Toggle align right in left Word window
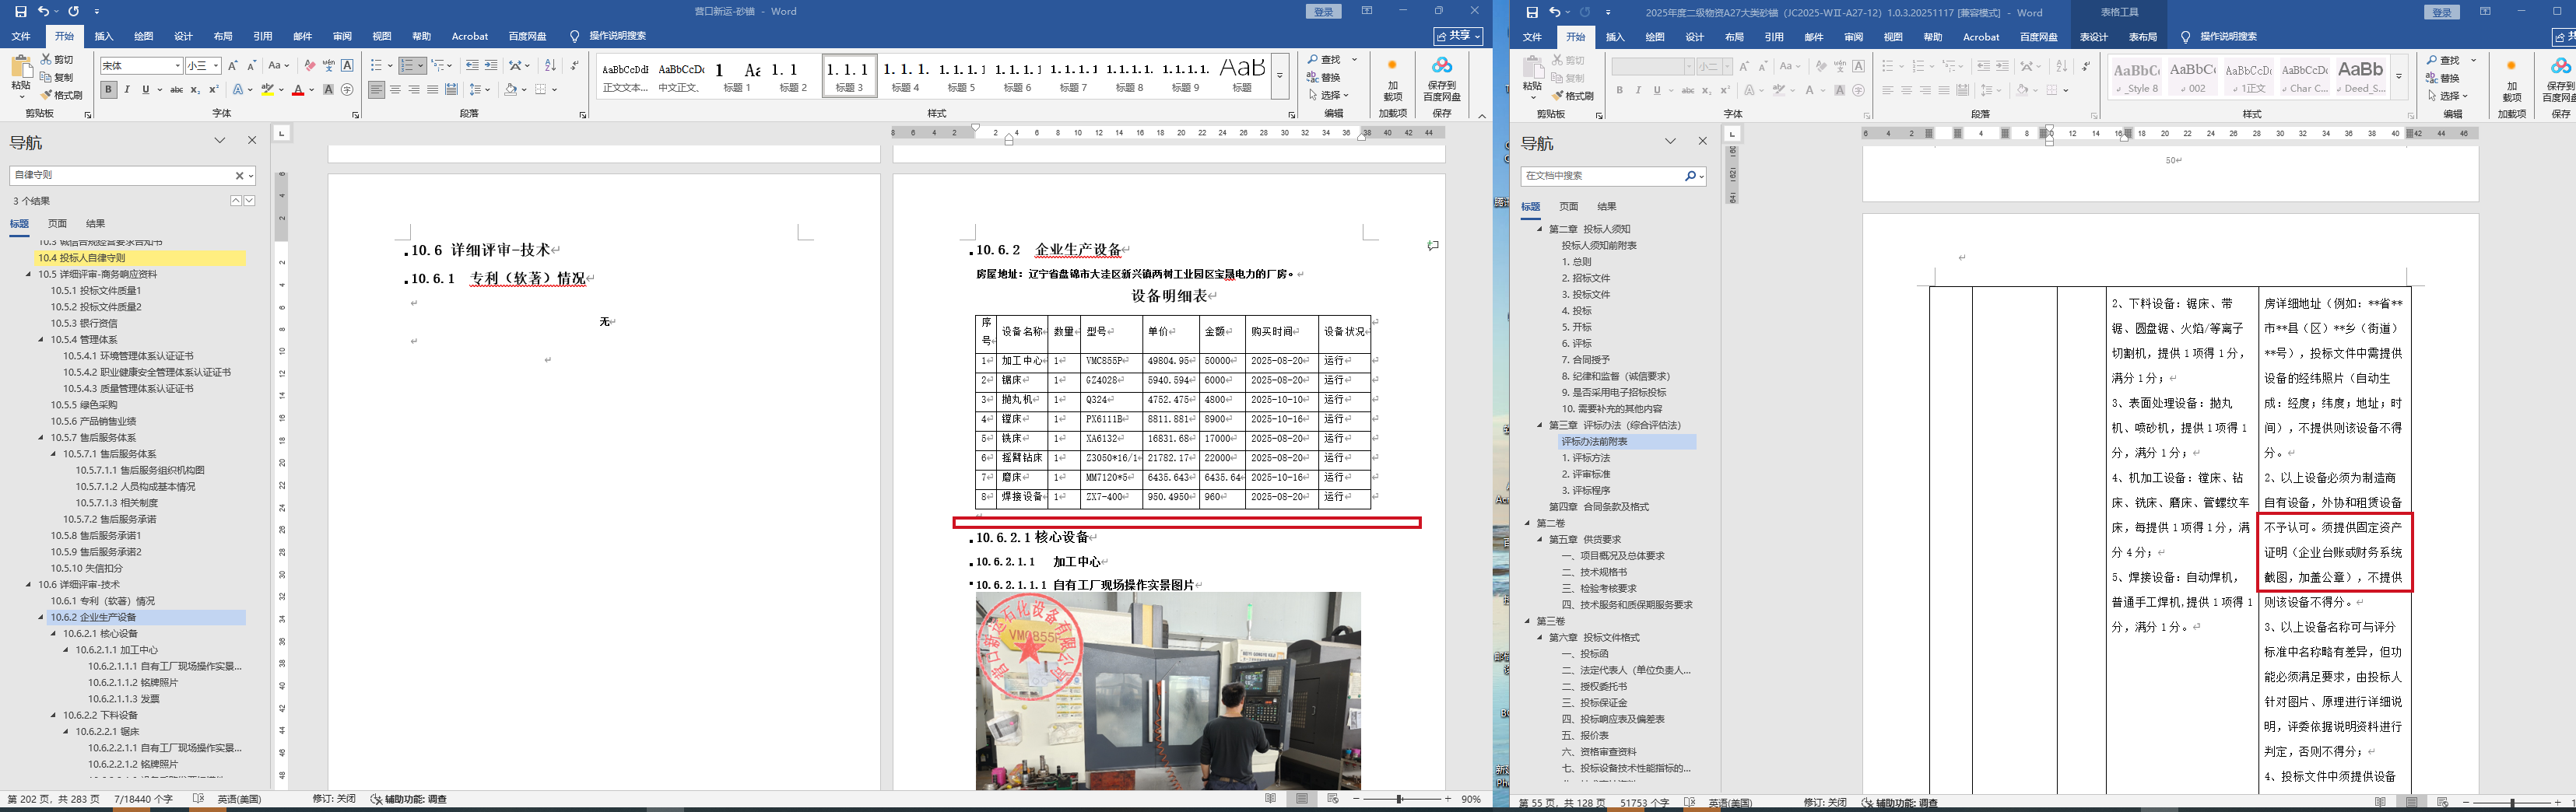The image size is (2576, 812). [414, 90]
